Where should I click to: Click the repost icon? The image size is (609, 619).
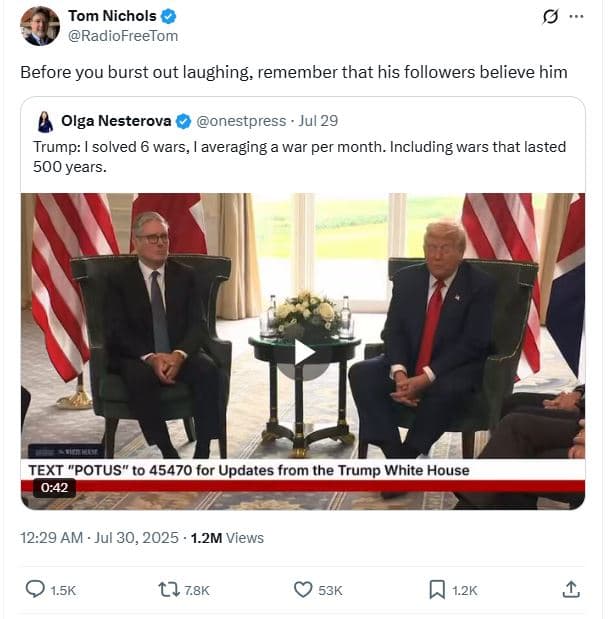(x=169, y=590)
